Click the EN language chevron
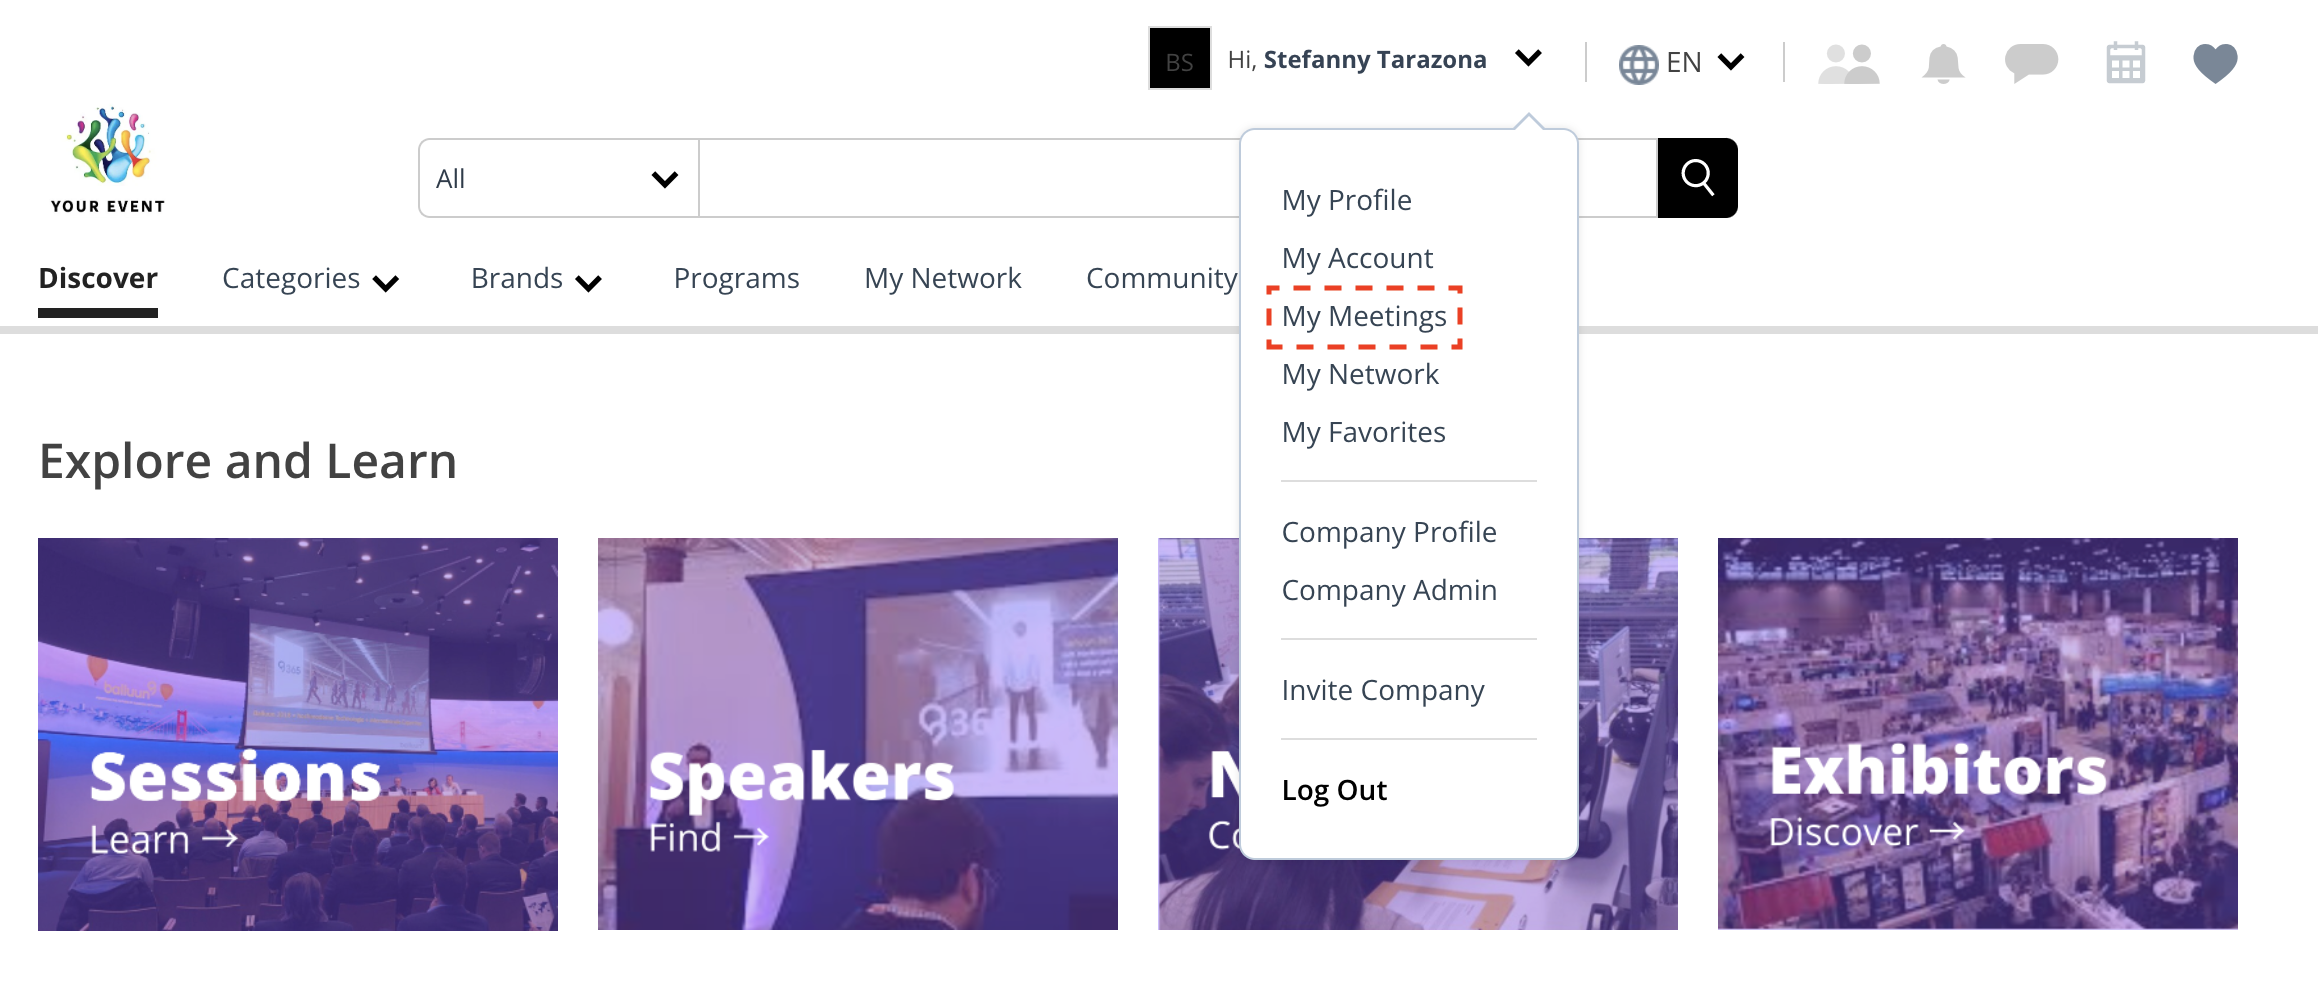This screenshot has height=998, width=2318. click(1731, 62)
